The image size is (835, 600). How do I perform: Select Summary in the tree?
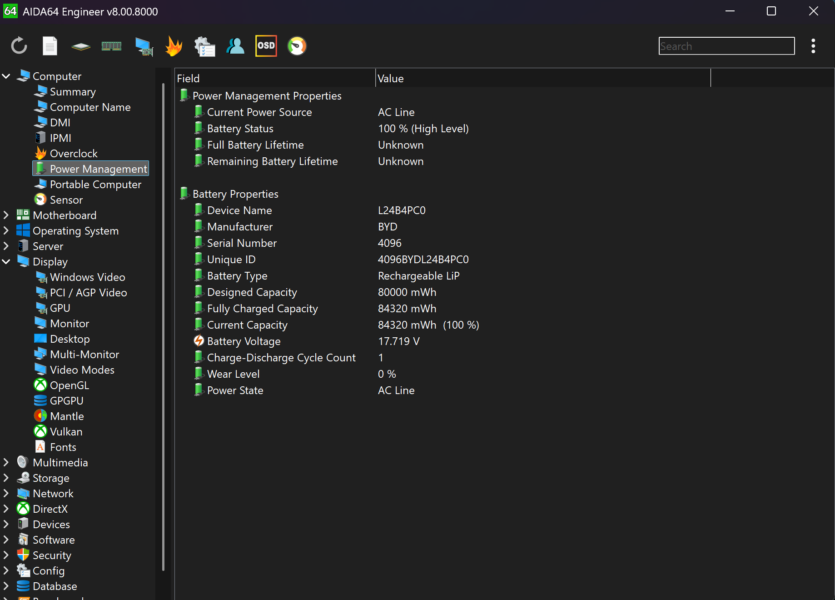pyautogui.click(x=72, y=92)
